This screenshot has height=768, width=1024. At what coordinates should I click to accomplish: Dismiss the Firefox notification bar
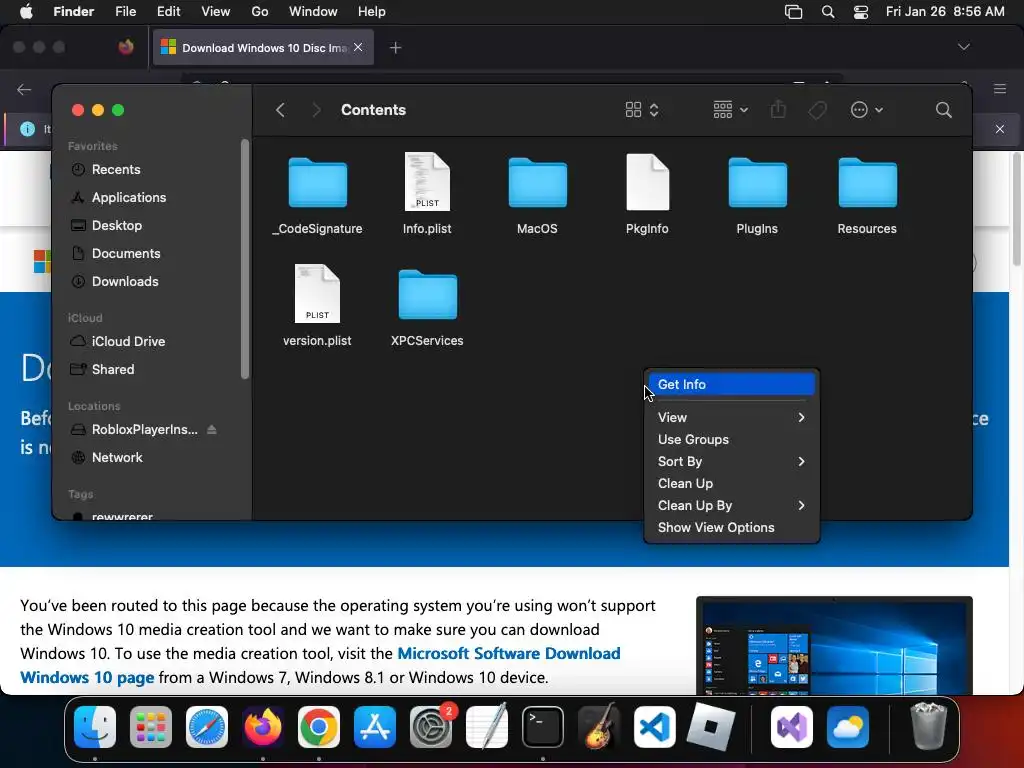[x=999, y=129]
